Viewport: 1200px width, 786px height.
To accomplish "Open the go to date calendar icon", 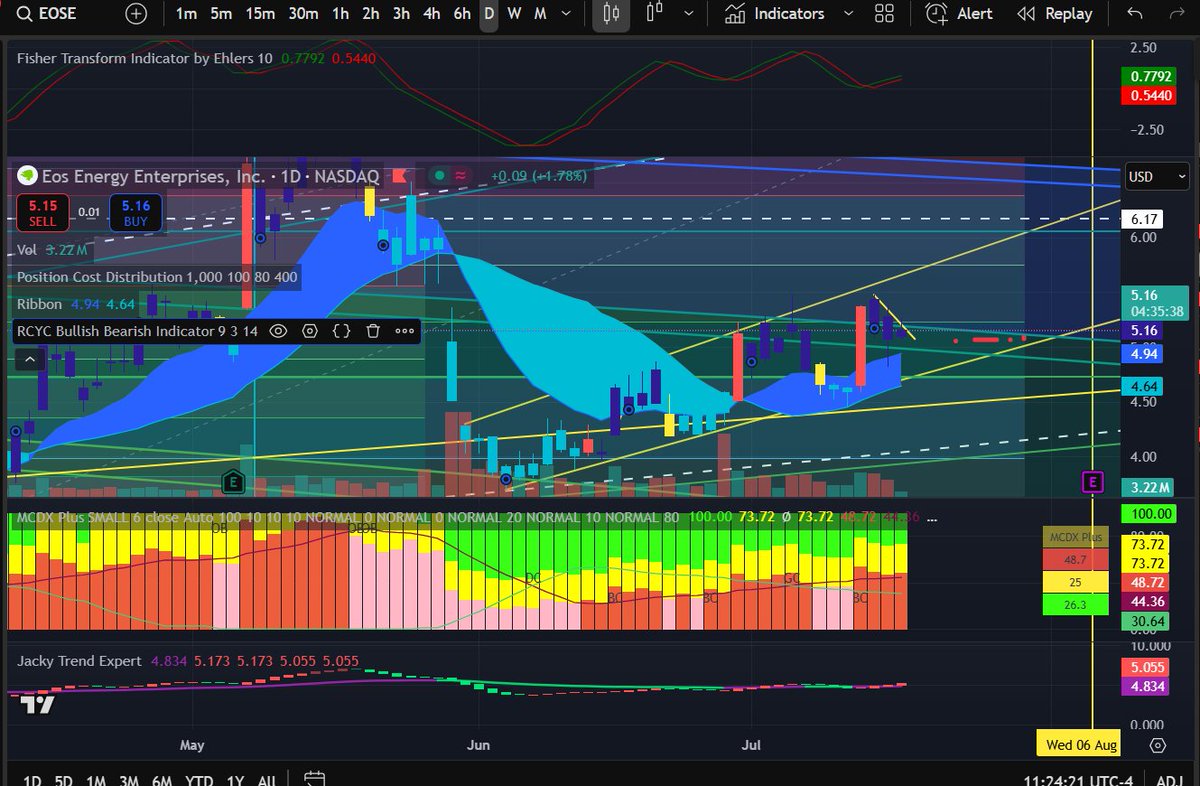I will [x=313, y=779].
